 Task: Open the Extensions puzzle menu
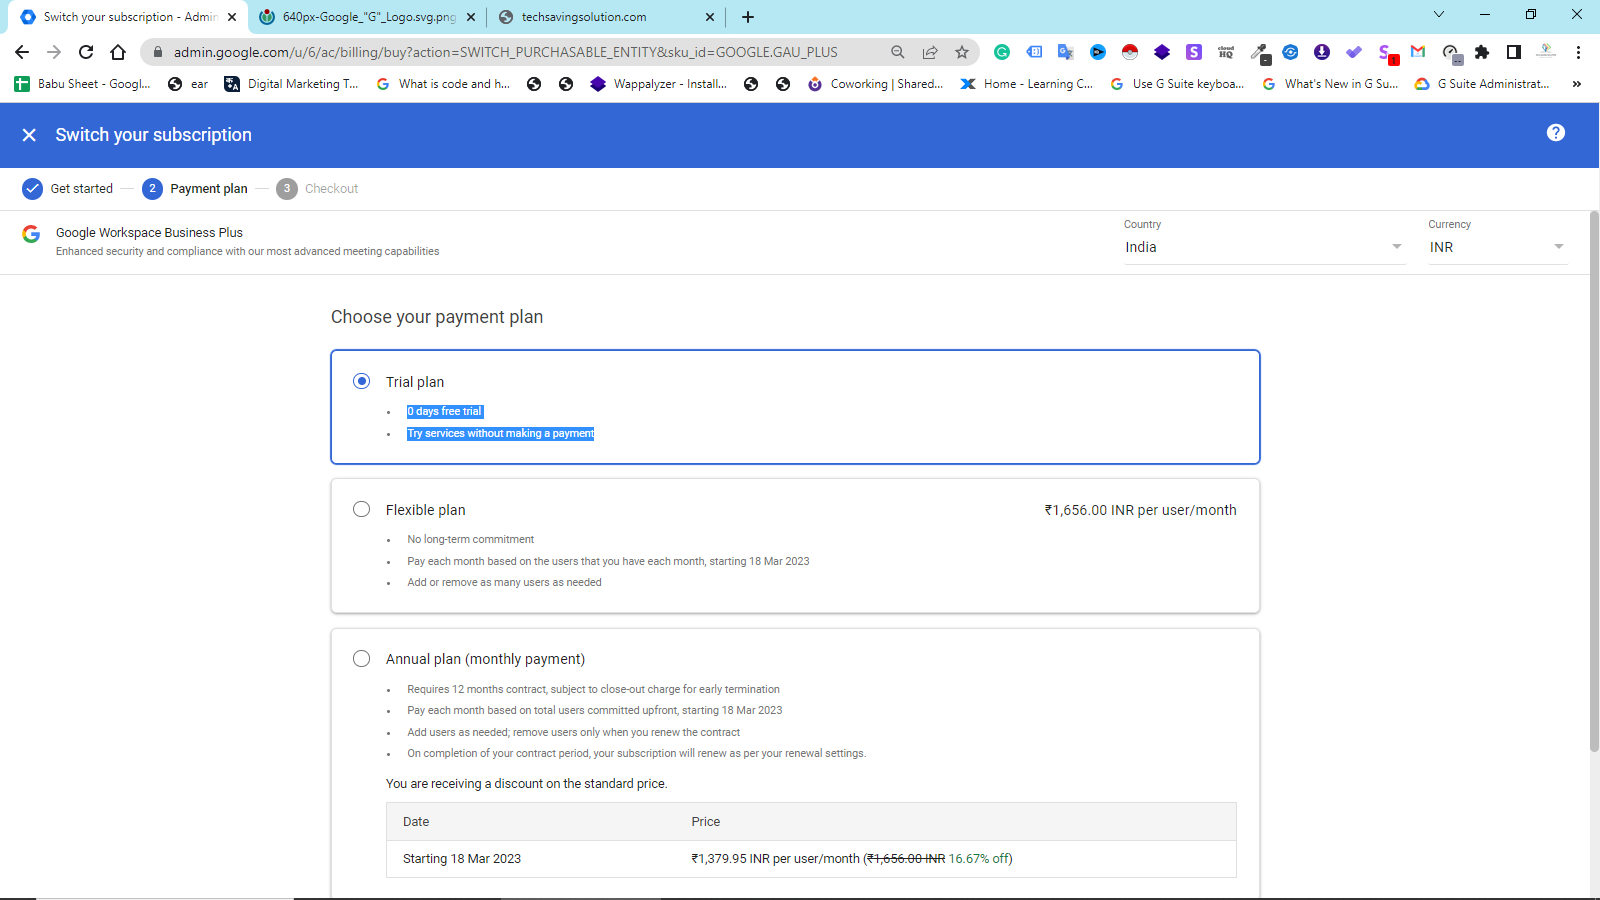[1482, 52]
